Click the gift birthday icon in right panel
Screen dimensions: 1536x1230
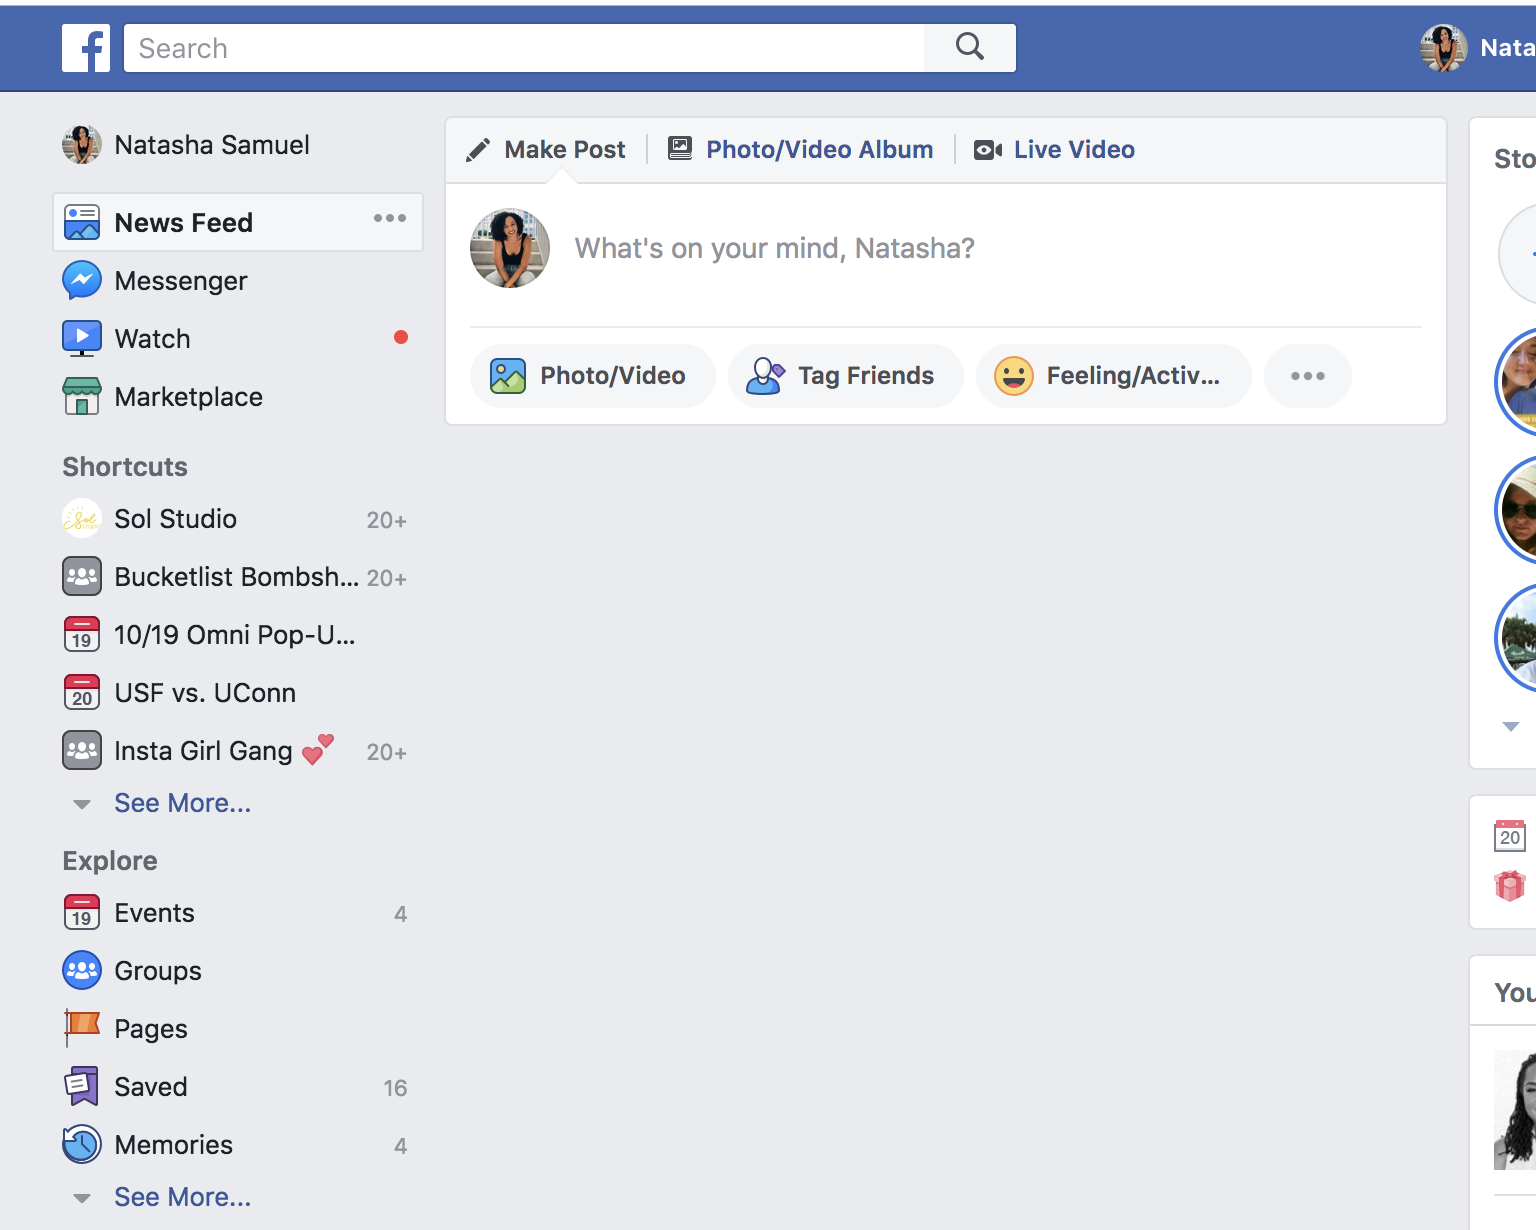click(1510, 886)
